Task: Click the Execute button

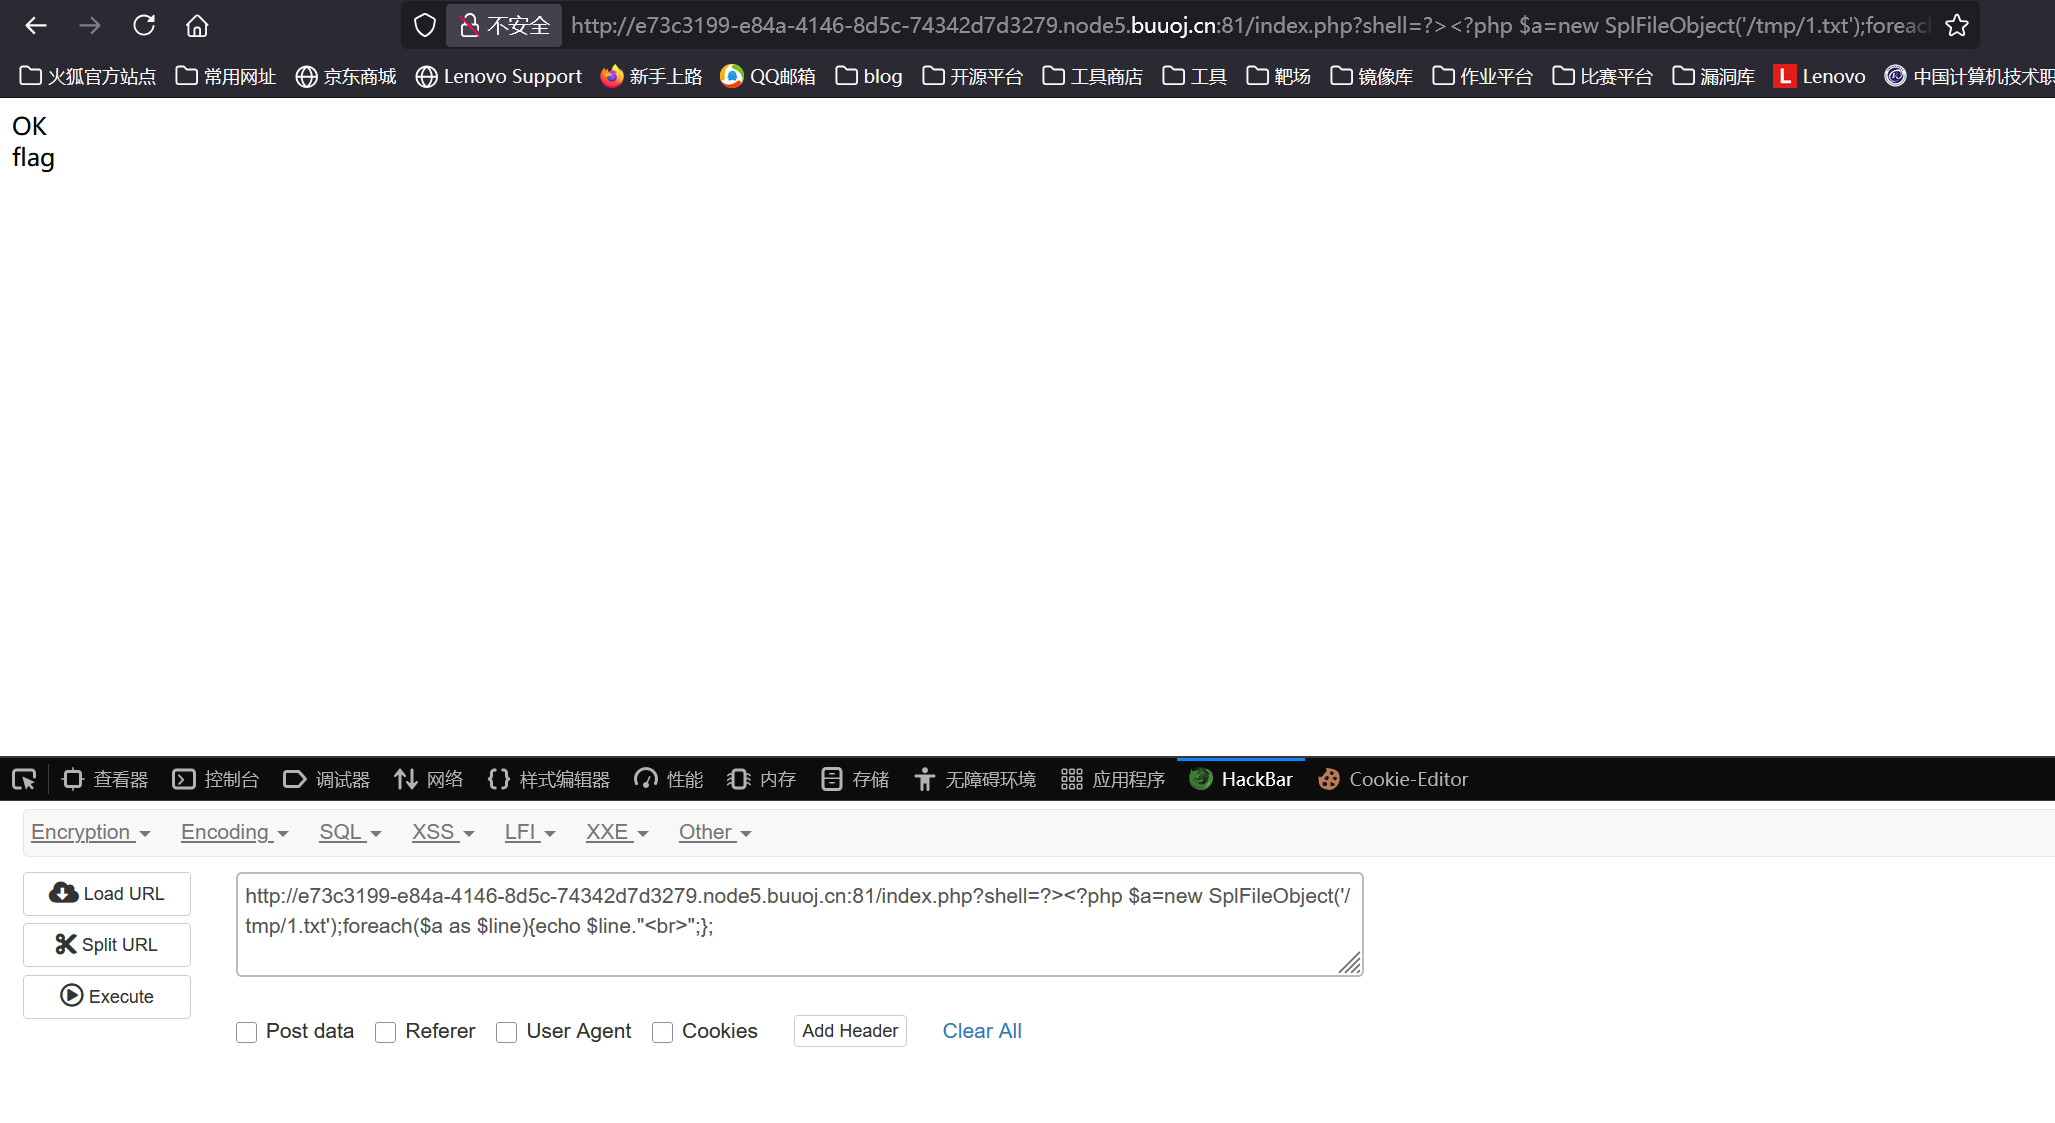Action: click(x=107, y=996)
